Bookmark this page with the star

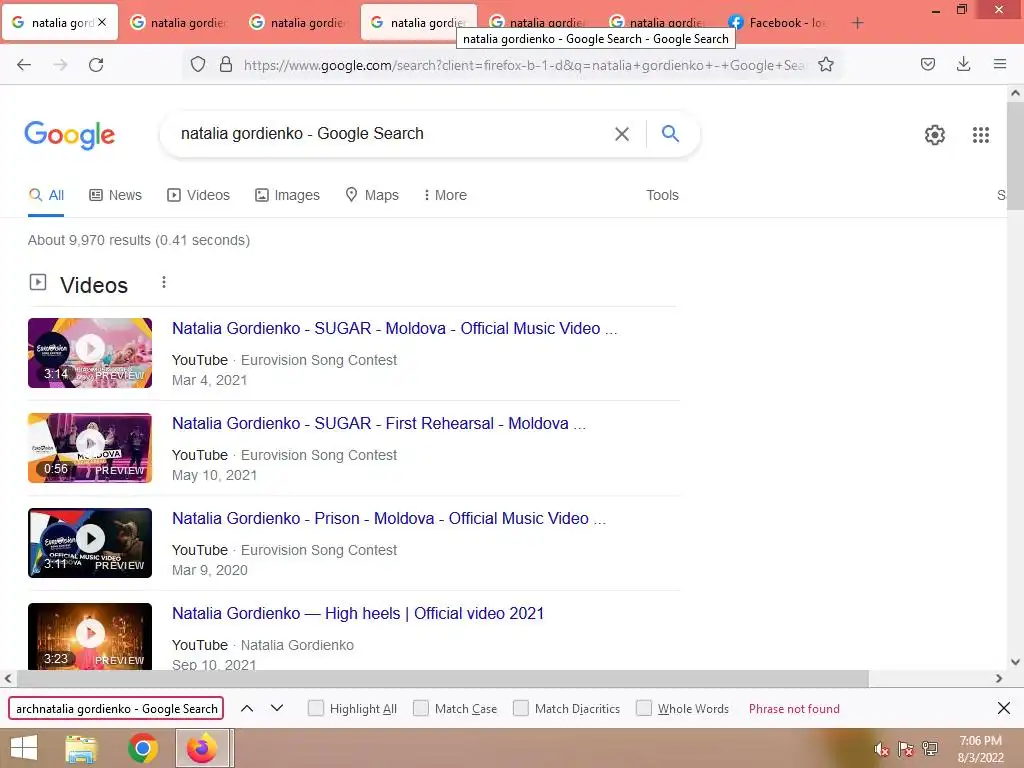pos(825,64)
